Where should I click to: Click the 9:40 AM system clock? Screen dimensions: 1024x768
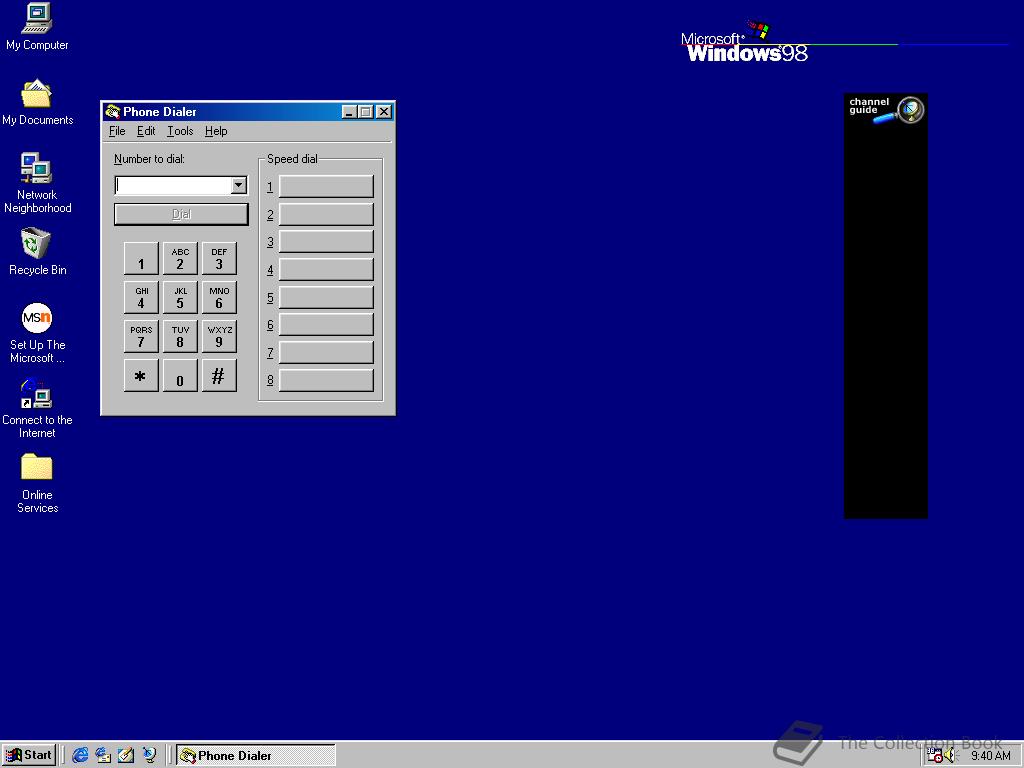tap(991, 756)
